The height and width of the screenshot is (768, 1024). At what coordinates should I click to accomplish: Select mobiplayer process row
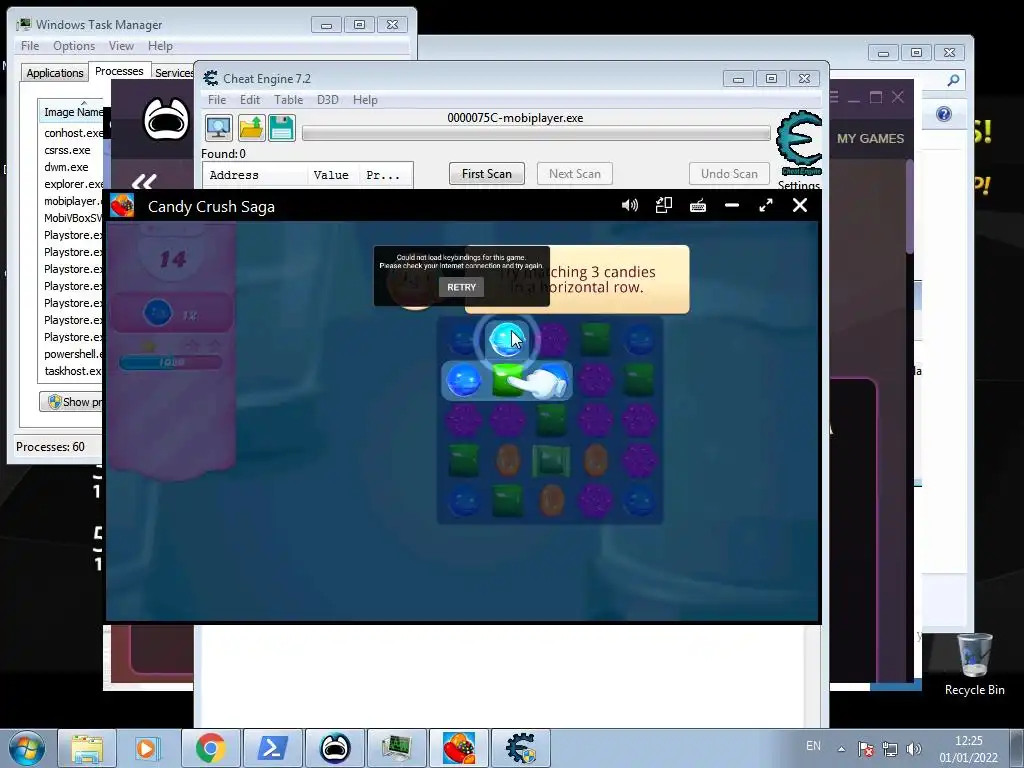[x=72, y=200]
